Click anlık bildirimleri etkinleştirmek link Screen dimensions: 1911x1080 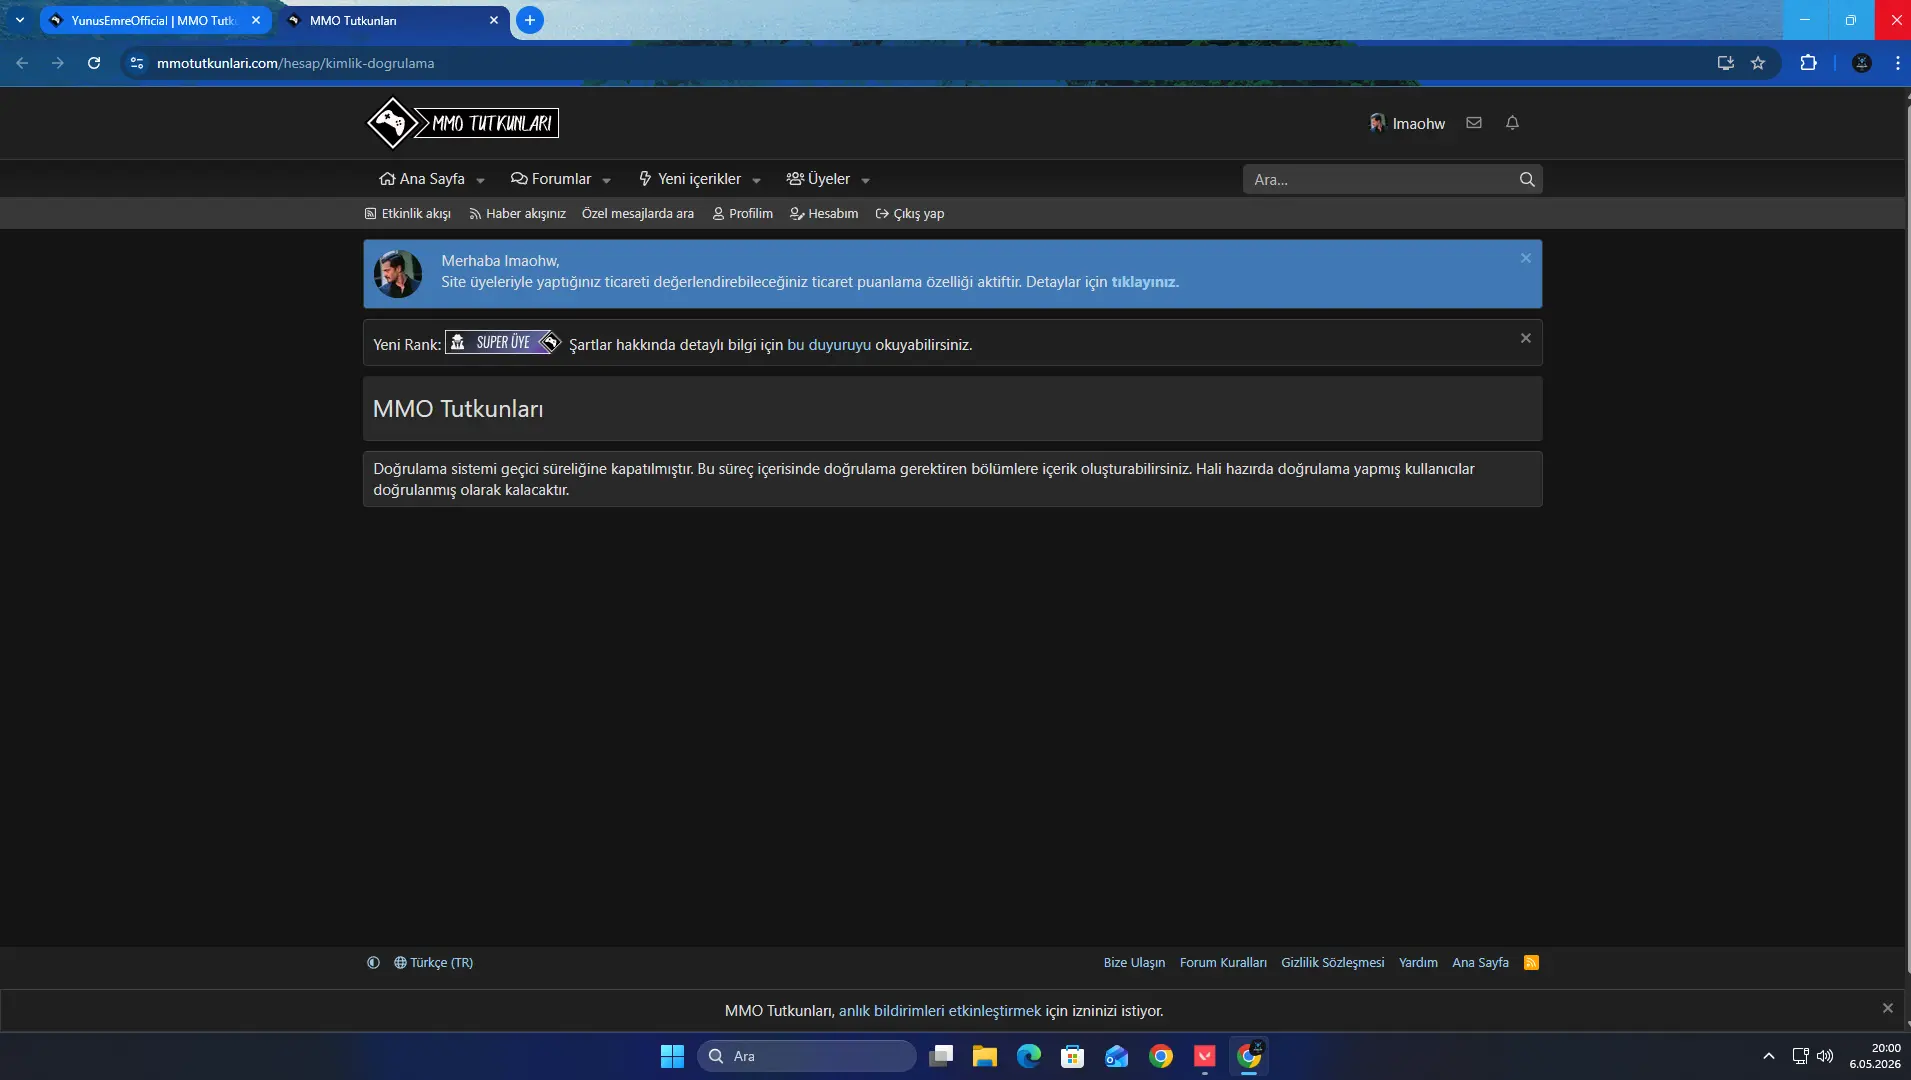pos(940,1011)
